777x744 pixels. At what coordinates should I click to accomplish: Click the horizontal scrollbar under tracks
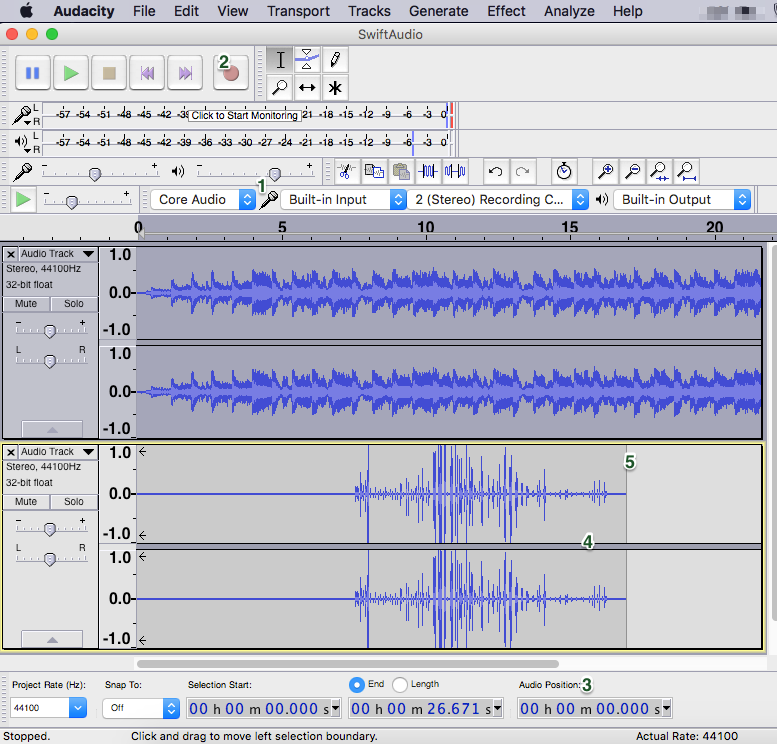point(348,664)
